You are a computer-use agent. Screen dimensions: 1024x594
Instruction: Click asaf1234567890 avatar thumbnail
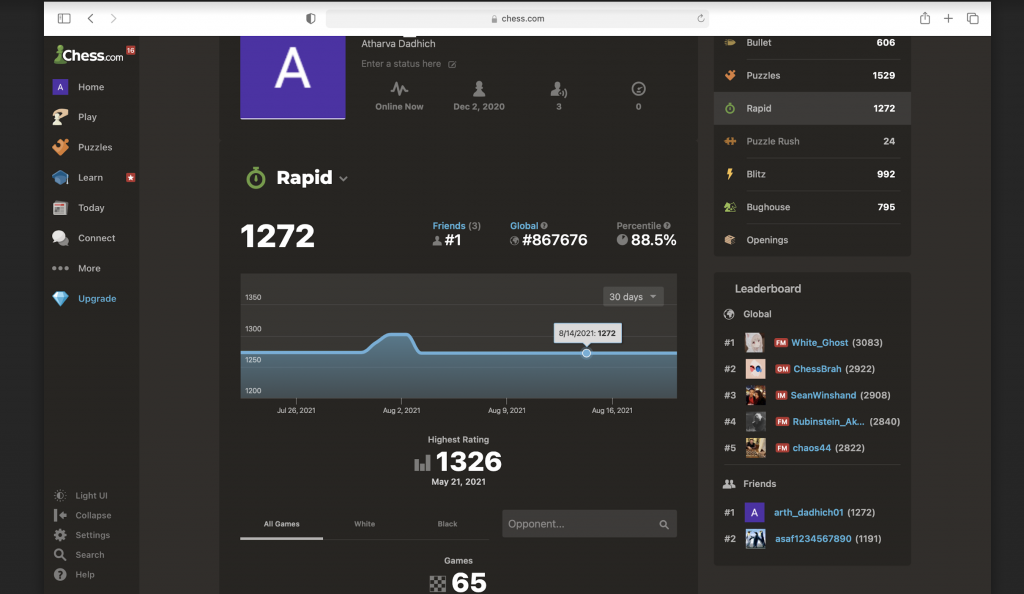pyautogui.click(x=755, y=539)
